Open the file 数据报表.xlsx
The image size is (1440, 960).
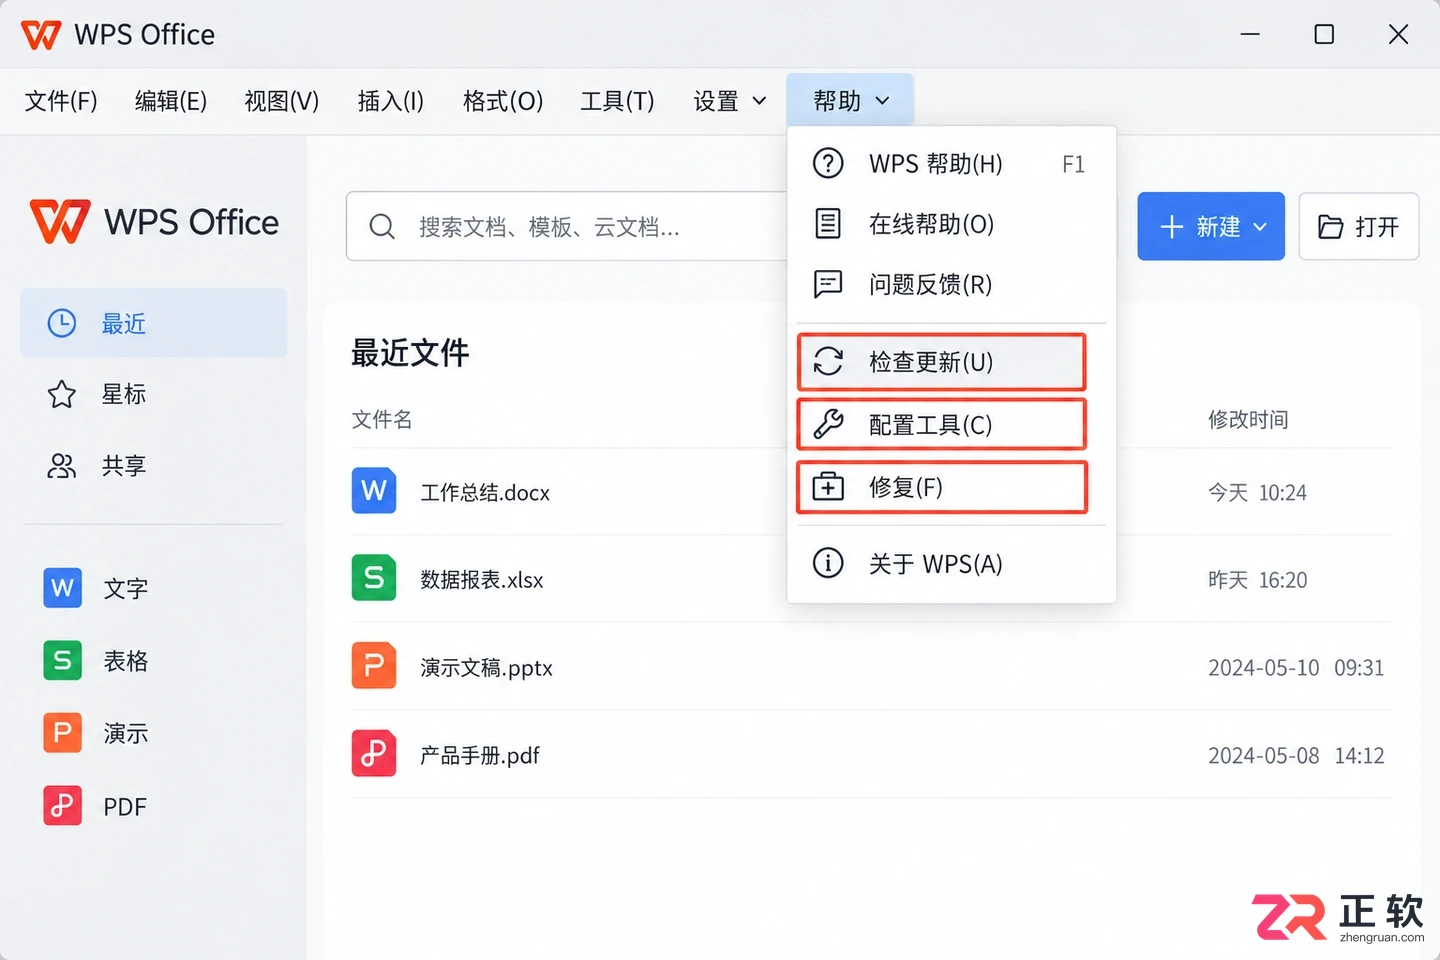click(x=482, y=580)
